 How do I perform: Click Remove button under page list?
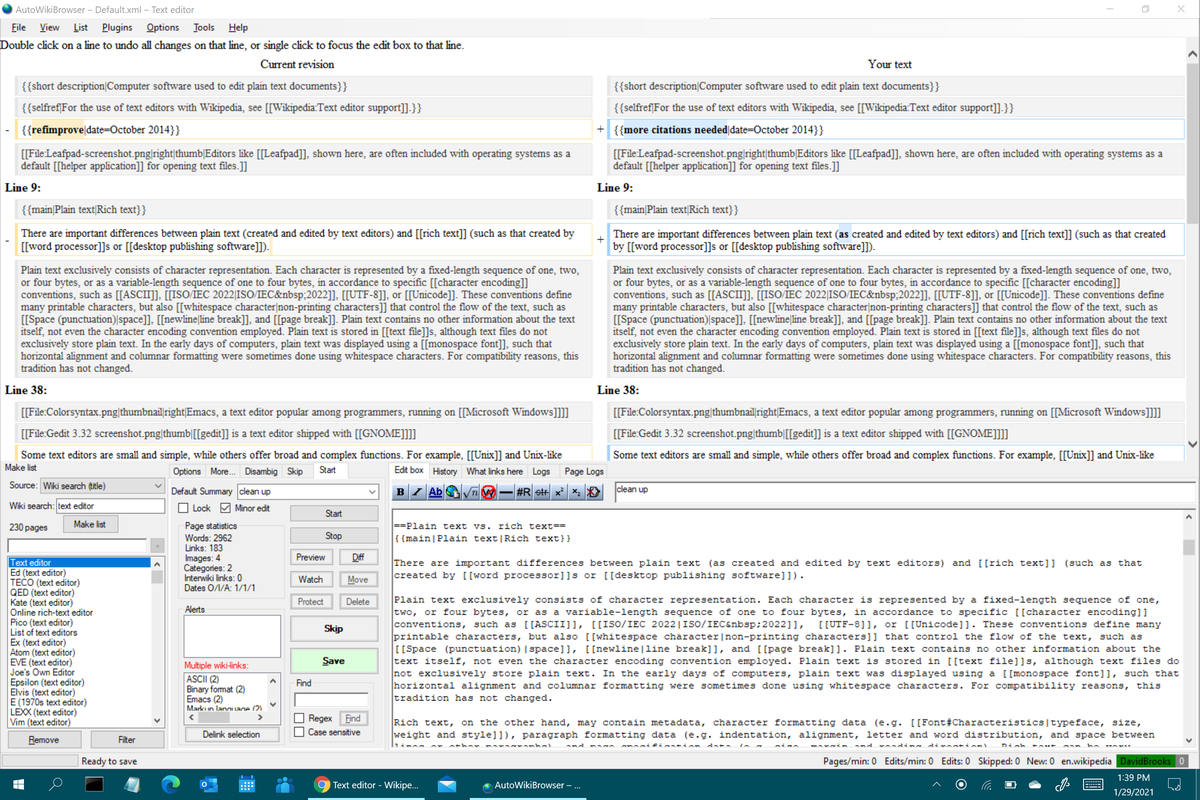click(43, 740)
